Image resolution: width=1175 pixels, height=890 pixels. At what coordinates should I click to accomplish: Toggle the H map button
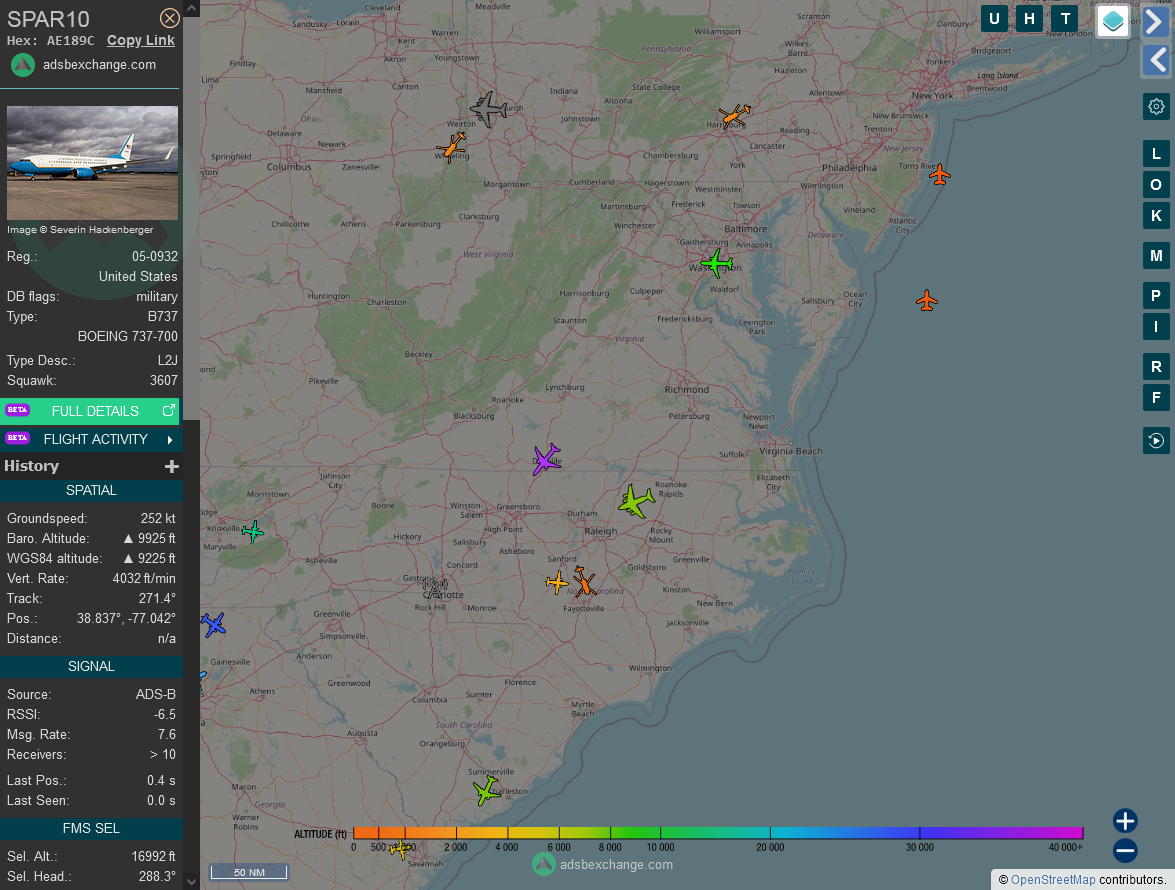click(1030, 19)
